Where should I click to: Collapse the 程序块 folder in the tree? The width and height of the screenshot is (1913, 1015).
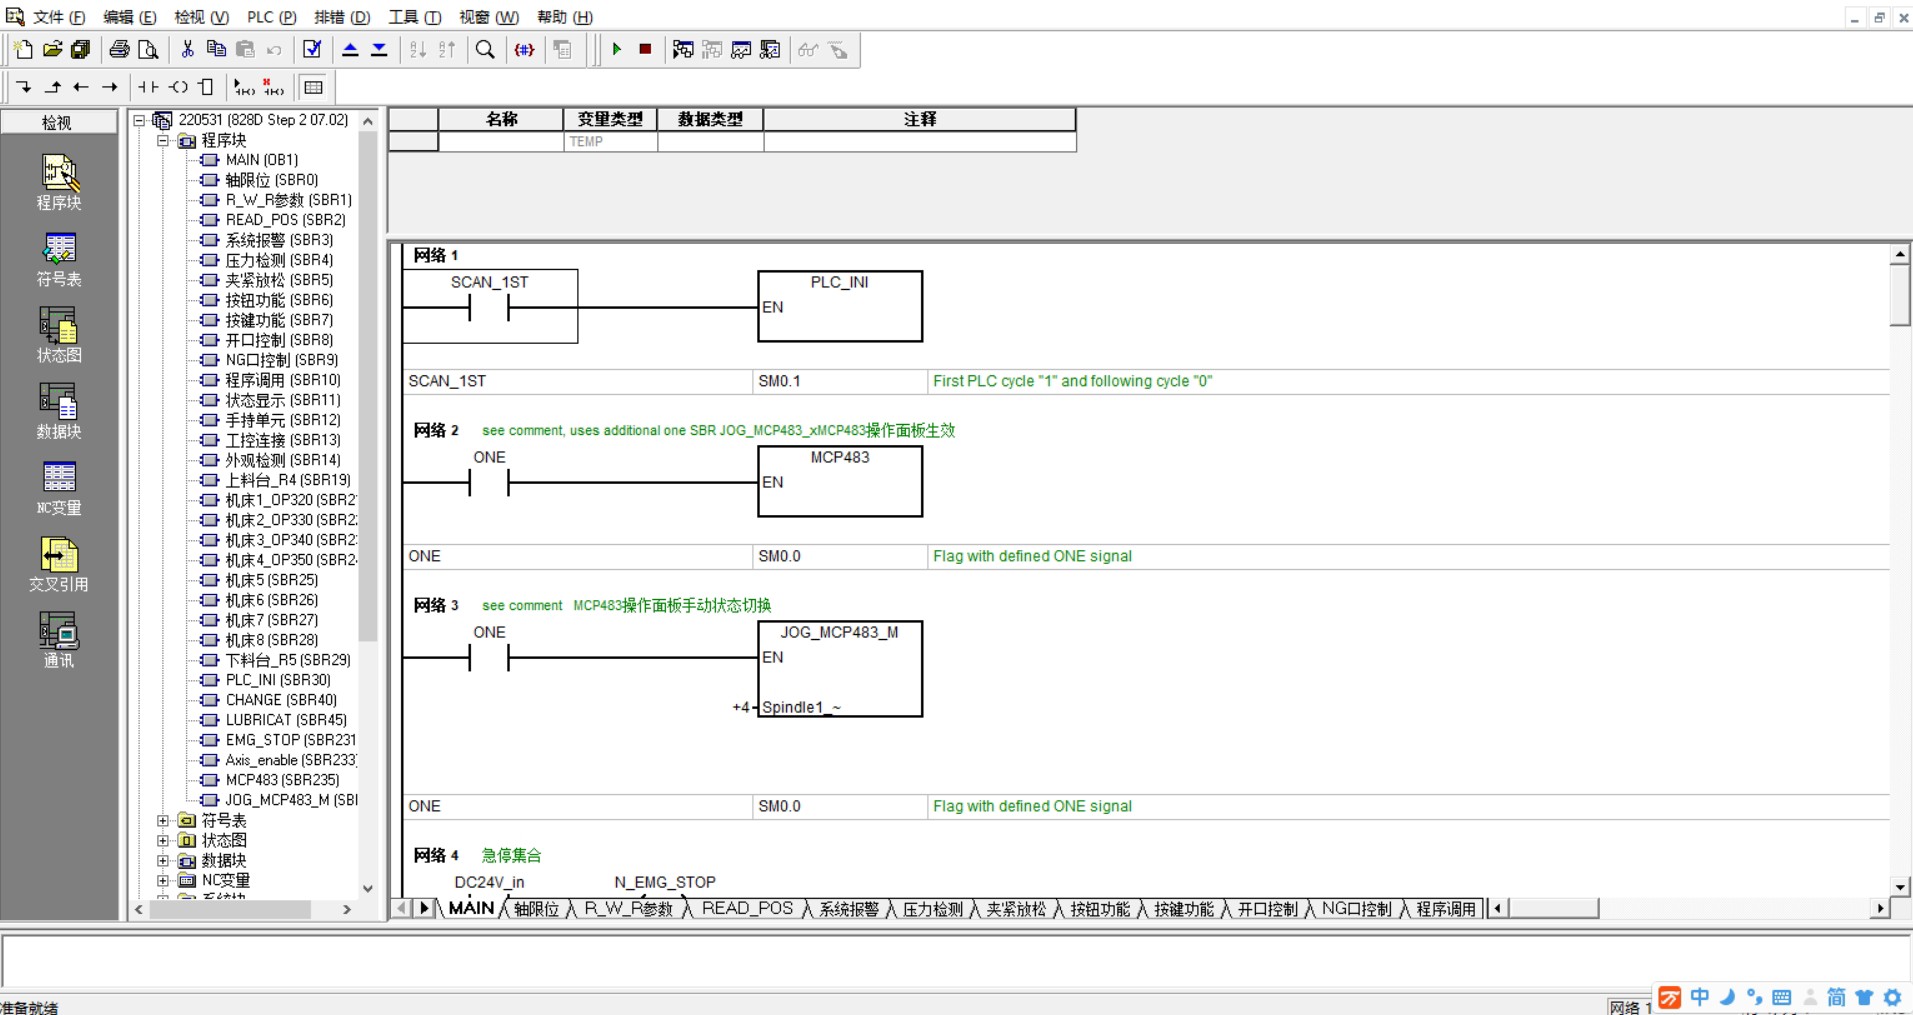pos(163,140)
